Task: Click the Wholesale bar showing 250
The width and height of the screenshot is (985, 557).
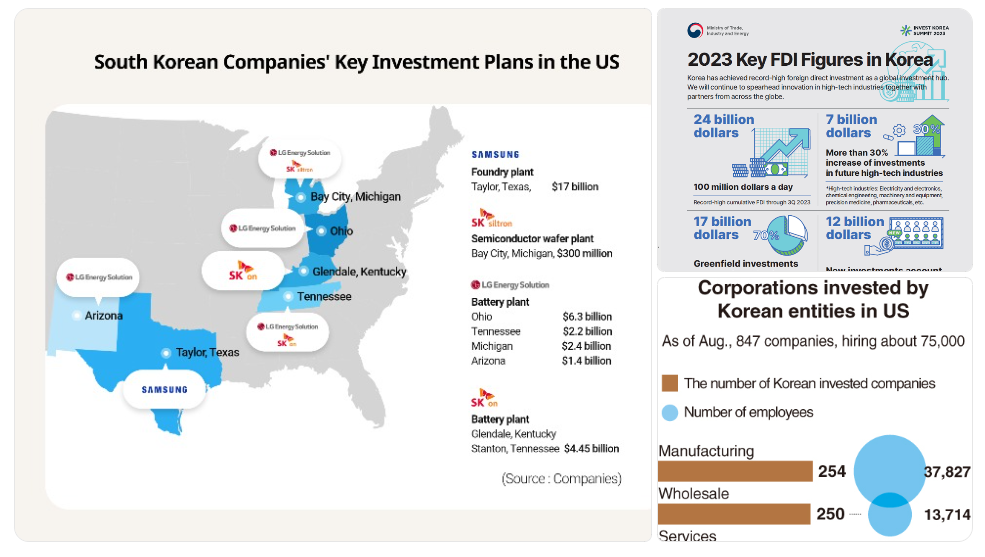Action: [x=734, y=514]
